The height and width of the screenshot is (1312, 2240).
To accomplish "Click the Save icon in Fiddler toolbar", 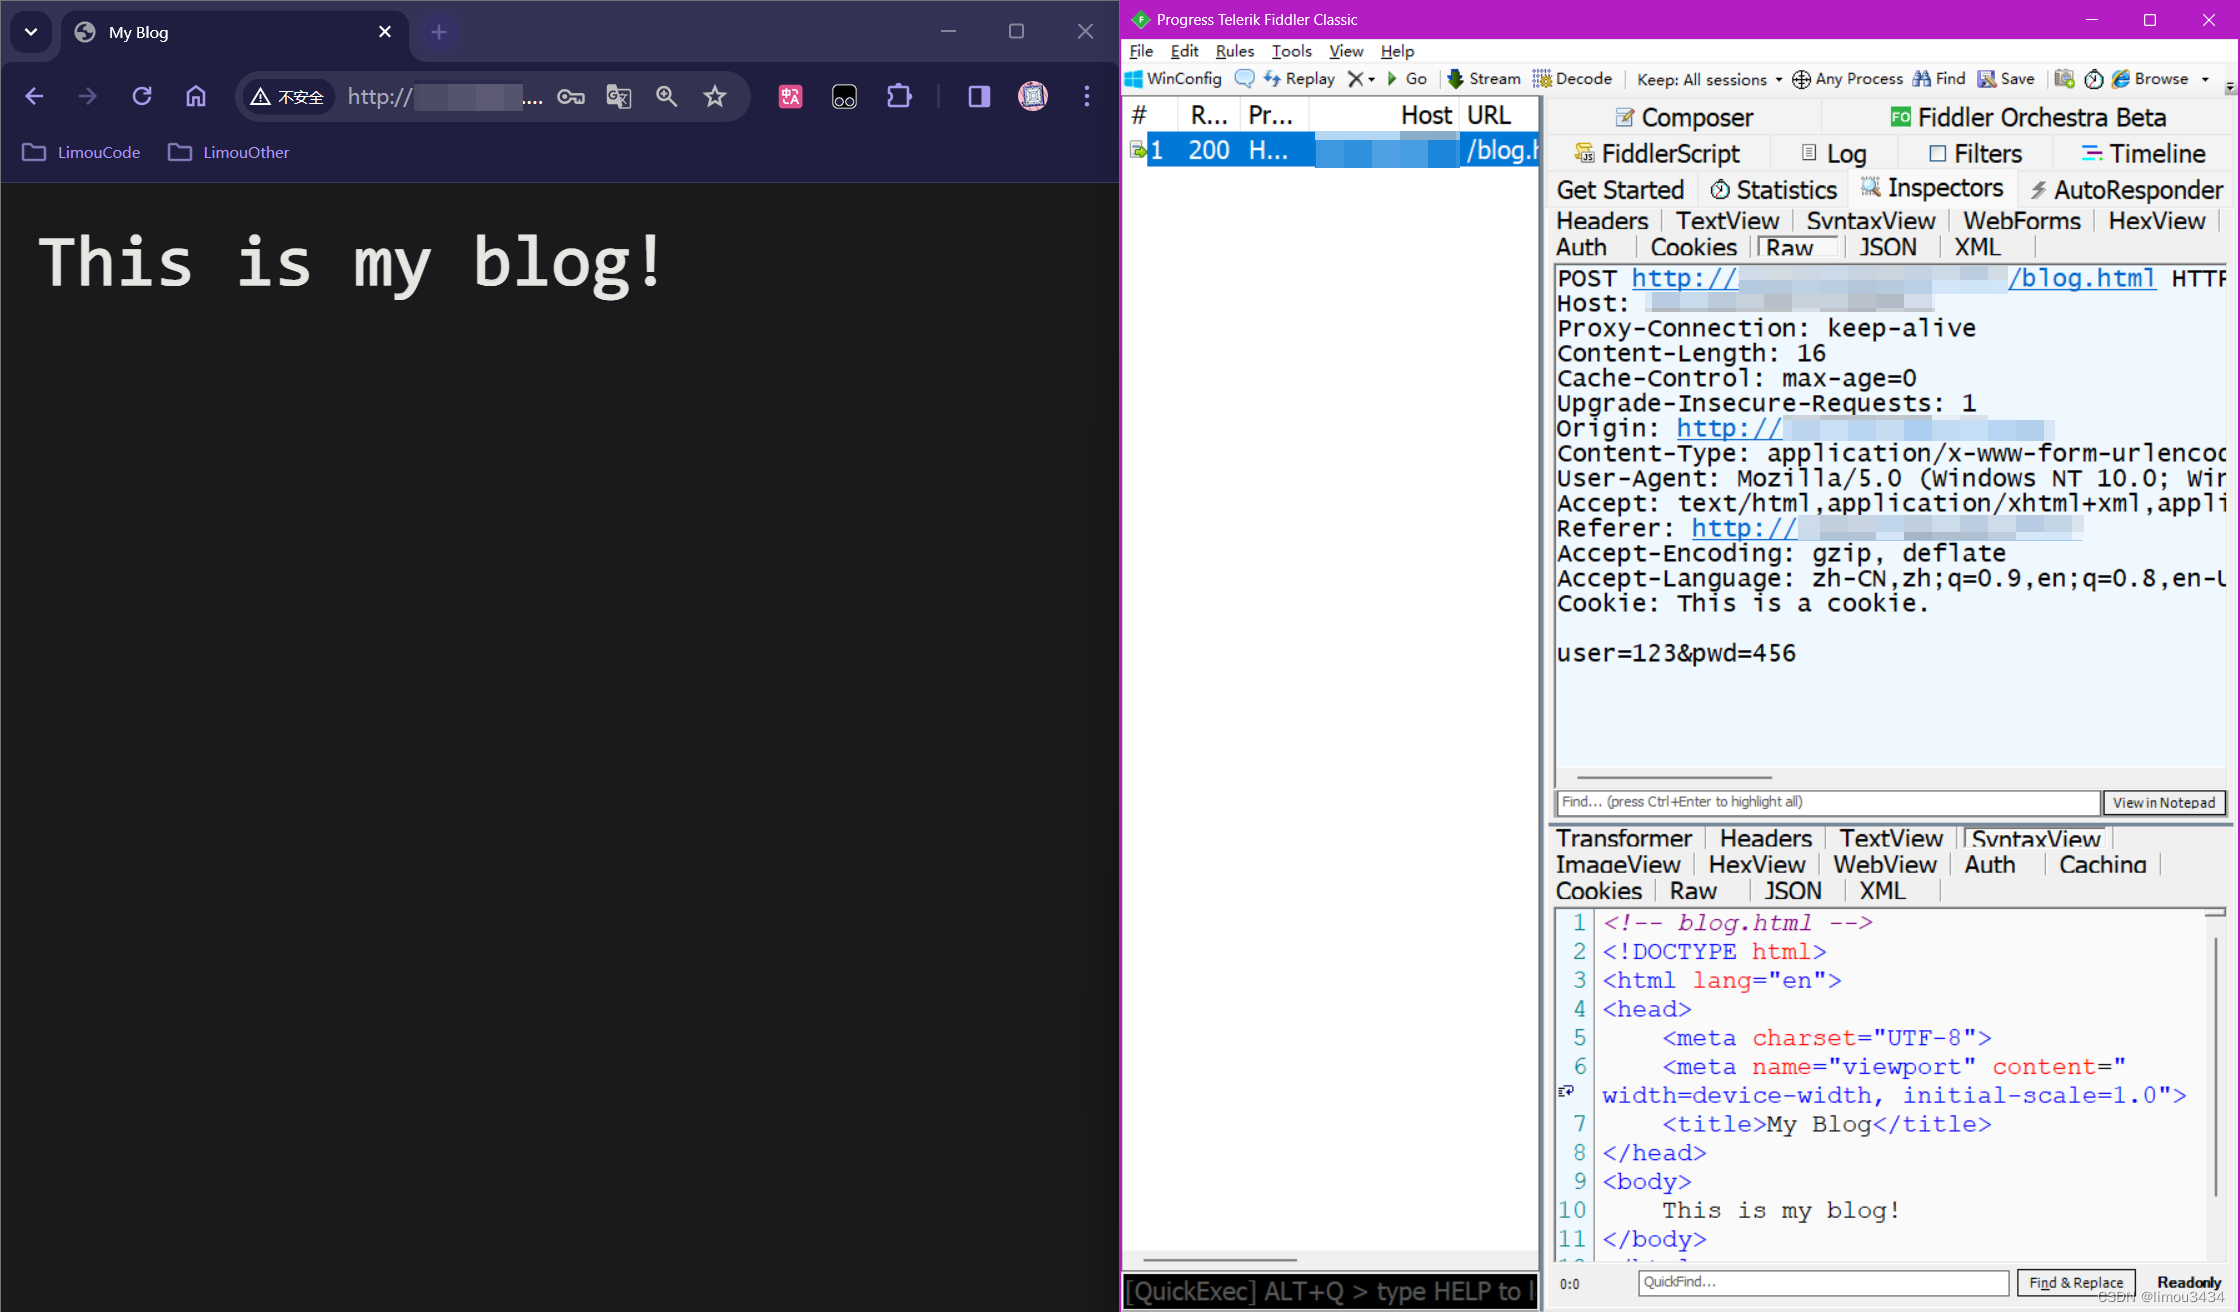I will tap(2006, 80).
